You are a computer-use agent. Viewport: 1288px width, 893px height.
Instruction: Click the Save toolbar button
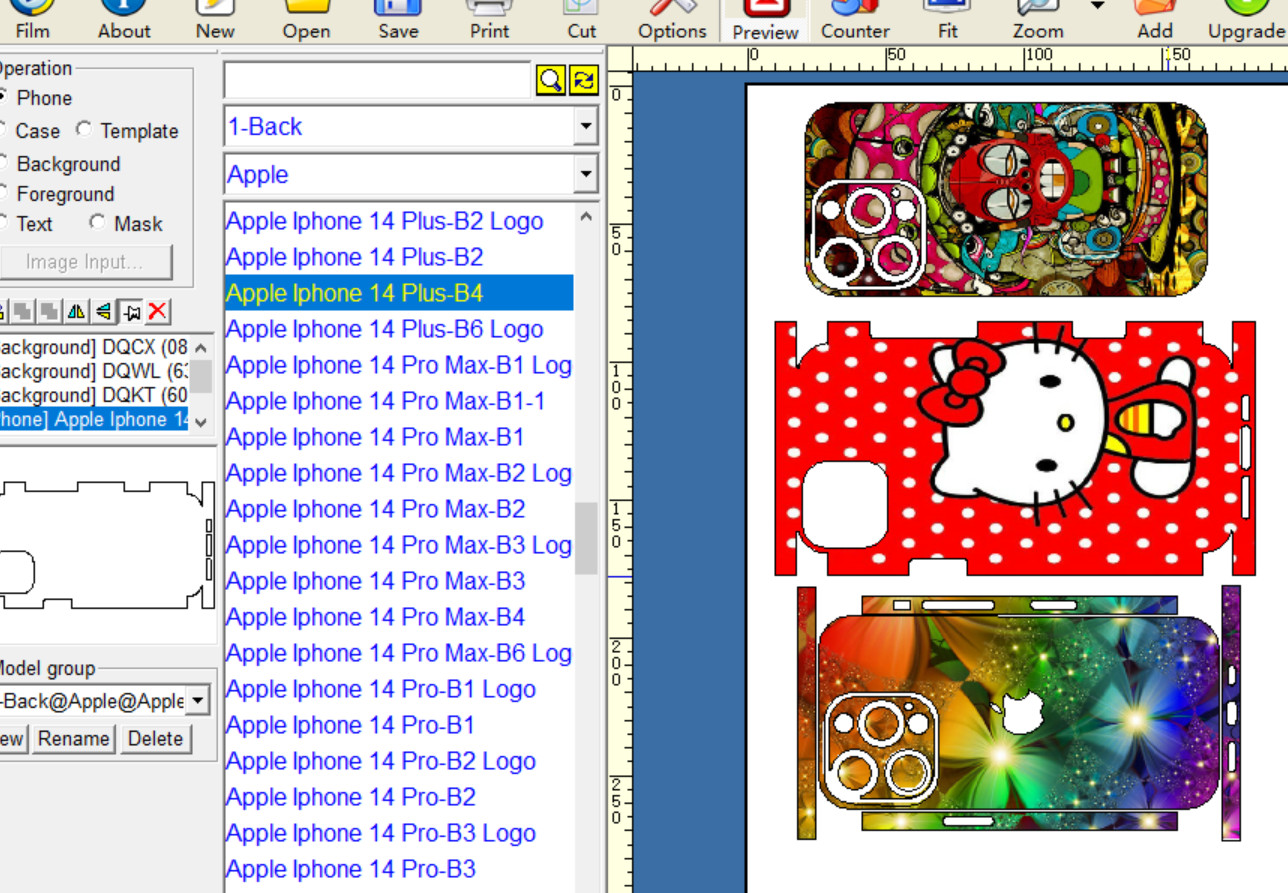(398, 20)
